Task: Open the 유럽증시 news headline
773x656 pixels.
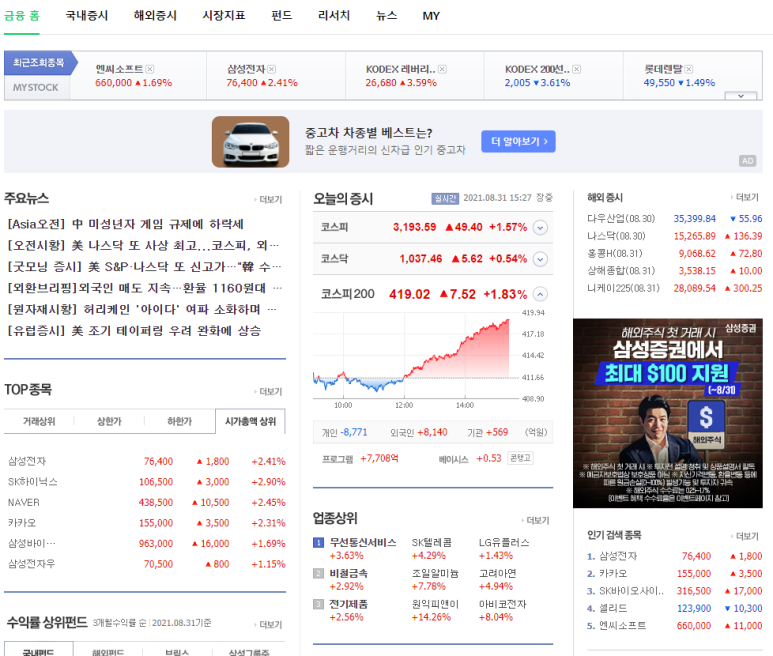Action: tap(134, 331)
